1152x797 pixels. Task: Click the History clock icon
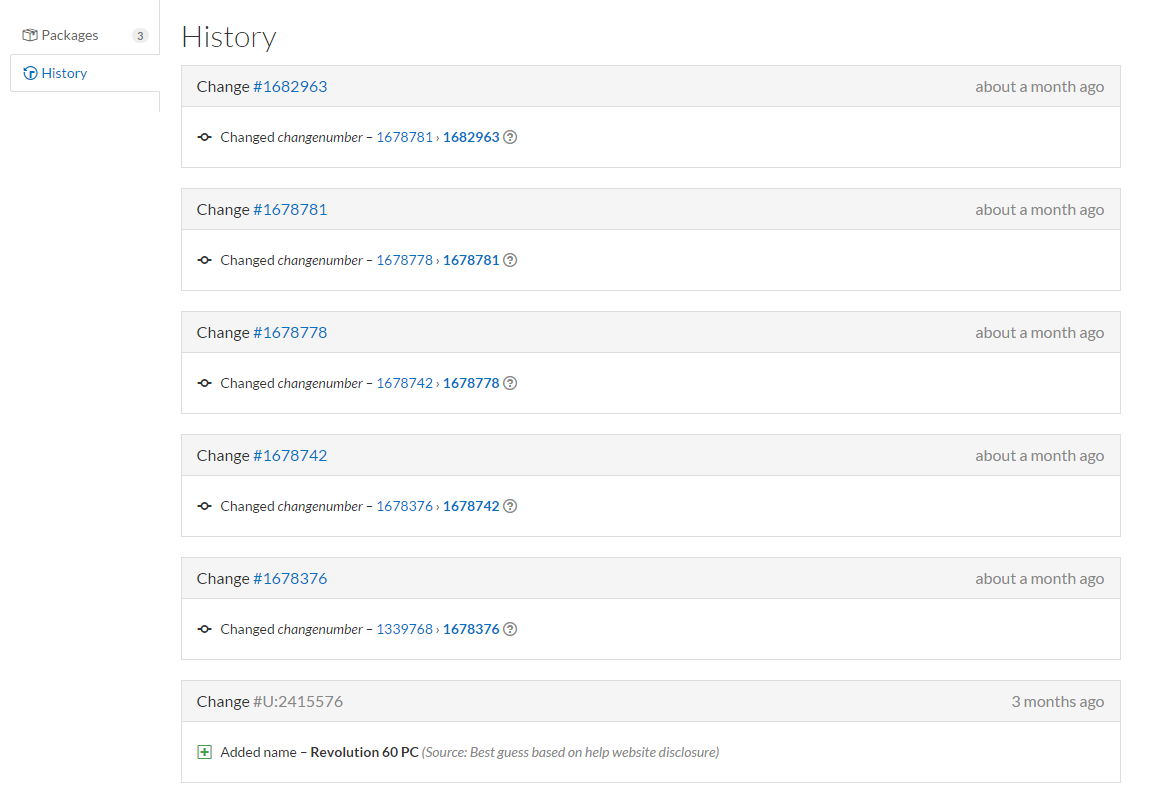[x=30, y=73]
